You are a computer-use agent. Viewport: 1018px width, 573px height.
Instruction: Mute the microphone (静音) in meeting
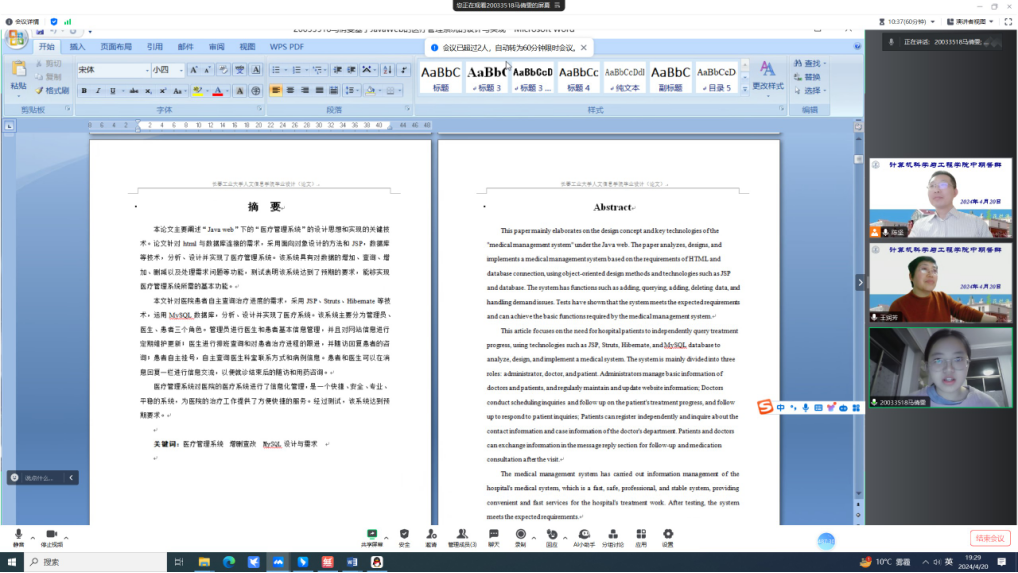[18, 538]
